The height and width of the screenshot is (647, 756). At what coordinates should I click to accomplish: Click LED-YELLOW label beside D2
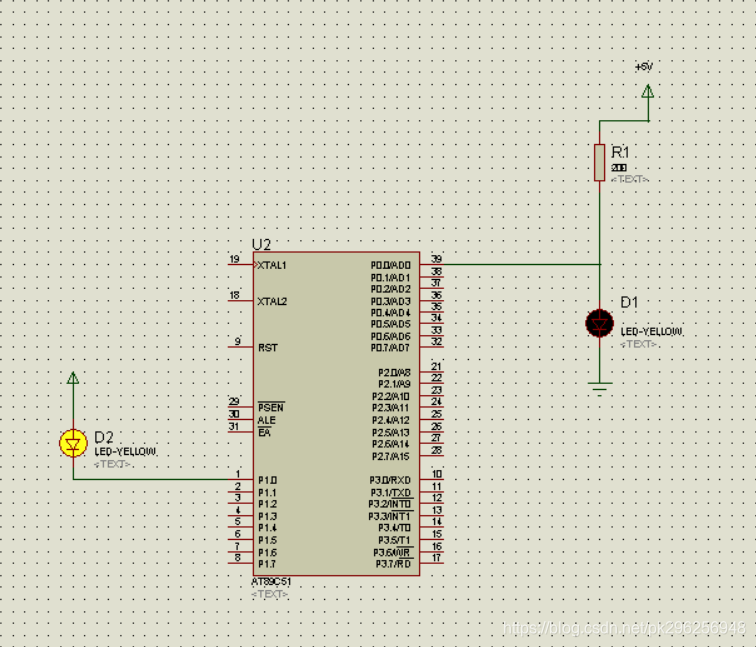tap(125, 452)
